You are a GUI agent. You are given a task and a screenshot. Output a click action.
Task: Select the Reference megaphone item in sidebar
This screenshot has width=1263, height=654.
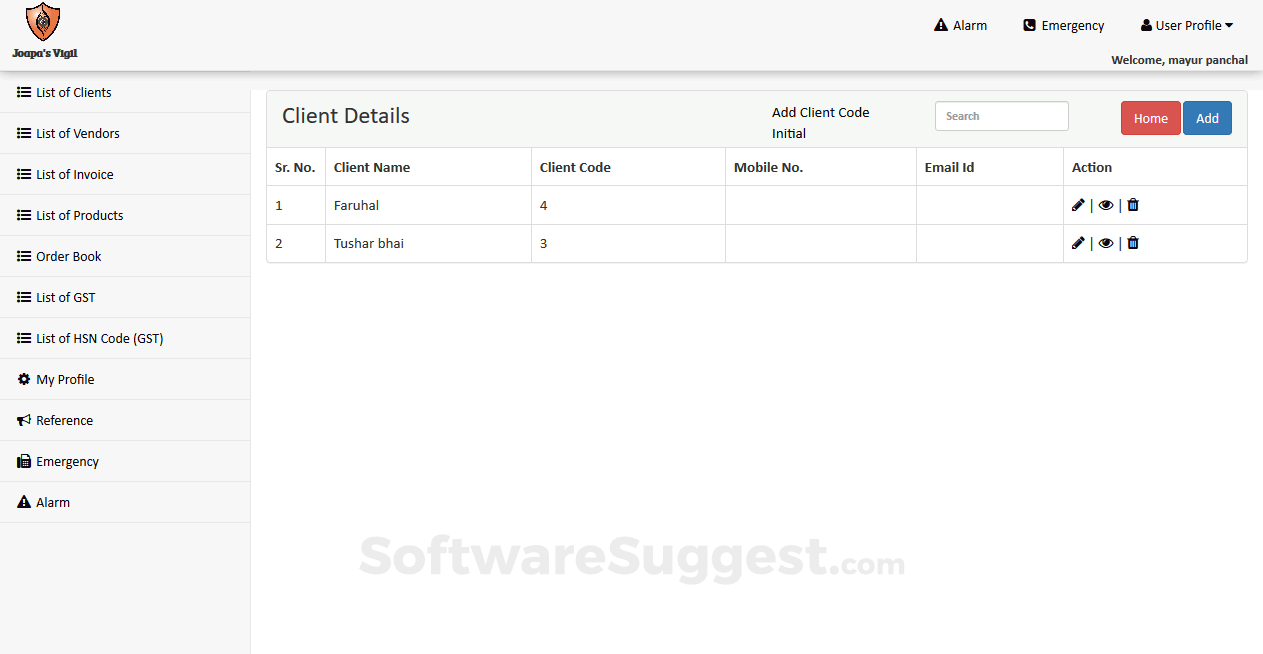click(x=64, y=421)
